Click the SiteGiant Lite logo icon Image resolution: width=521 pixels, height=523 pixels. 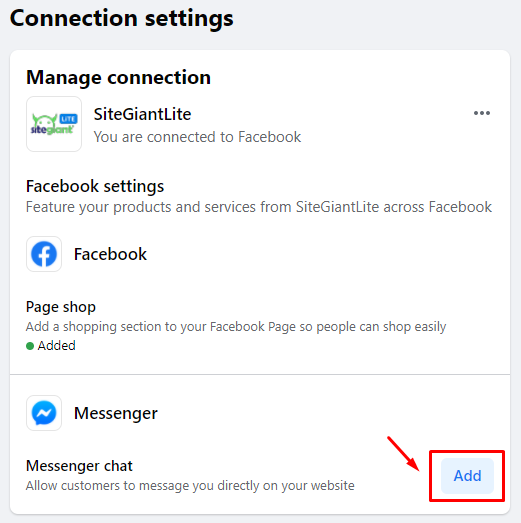pos(54,124)
